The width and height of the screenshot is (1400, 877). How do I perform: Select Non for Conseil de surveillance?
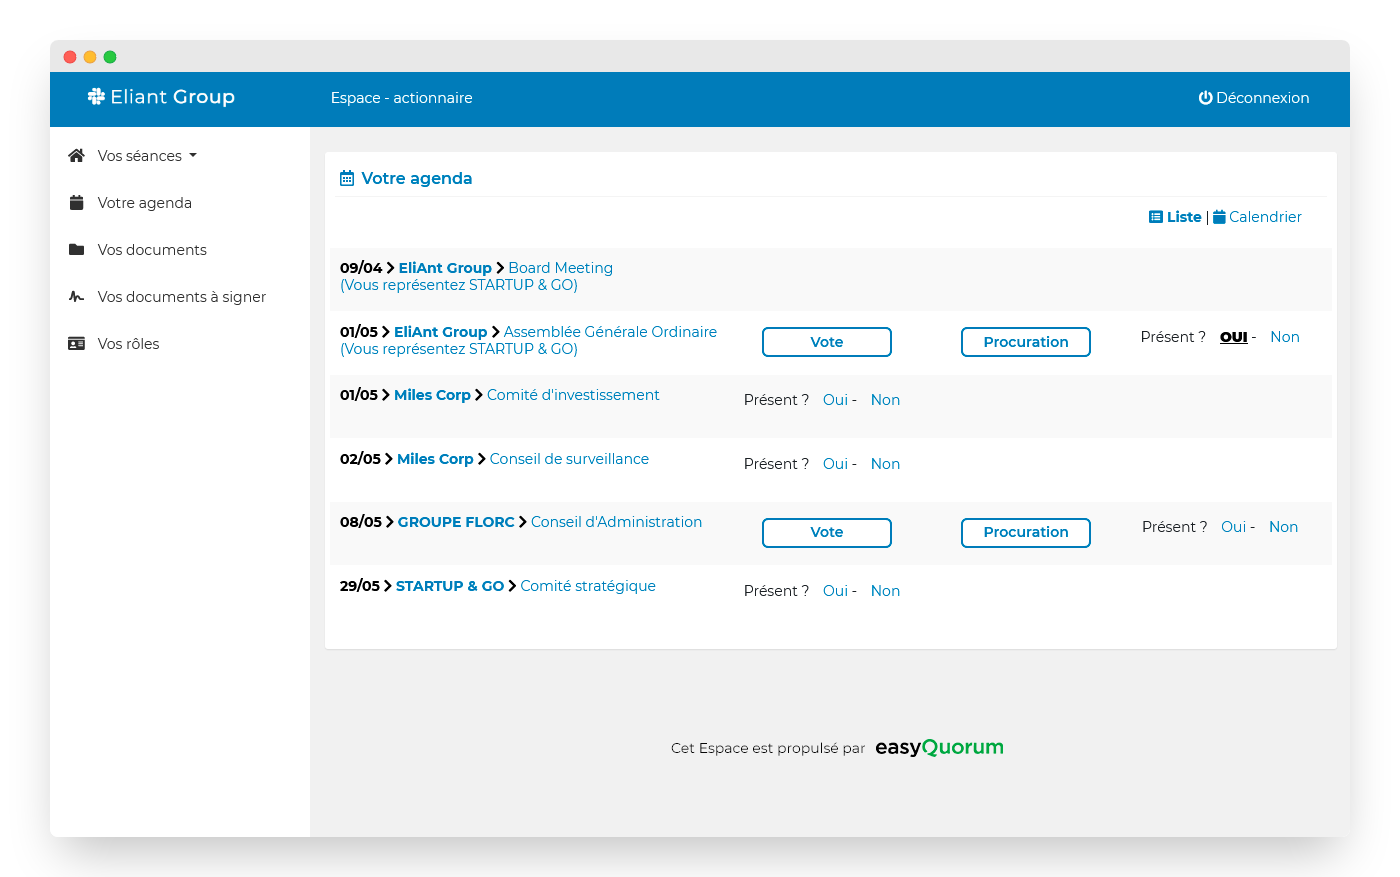coord(885,464)
